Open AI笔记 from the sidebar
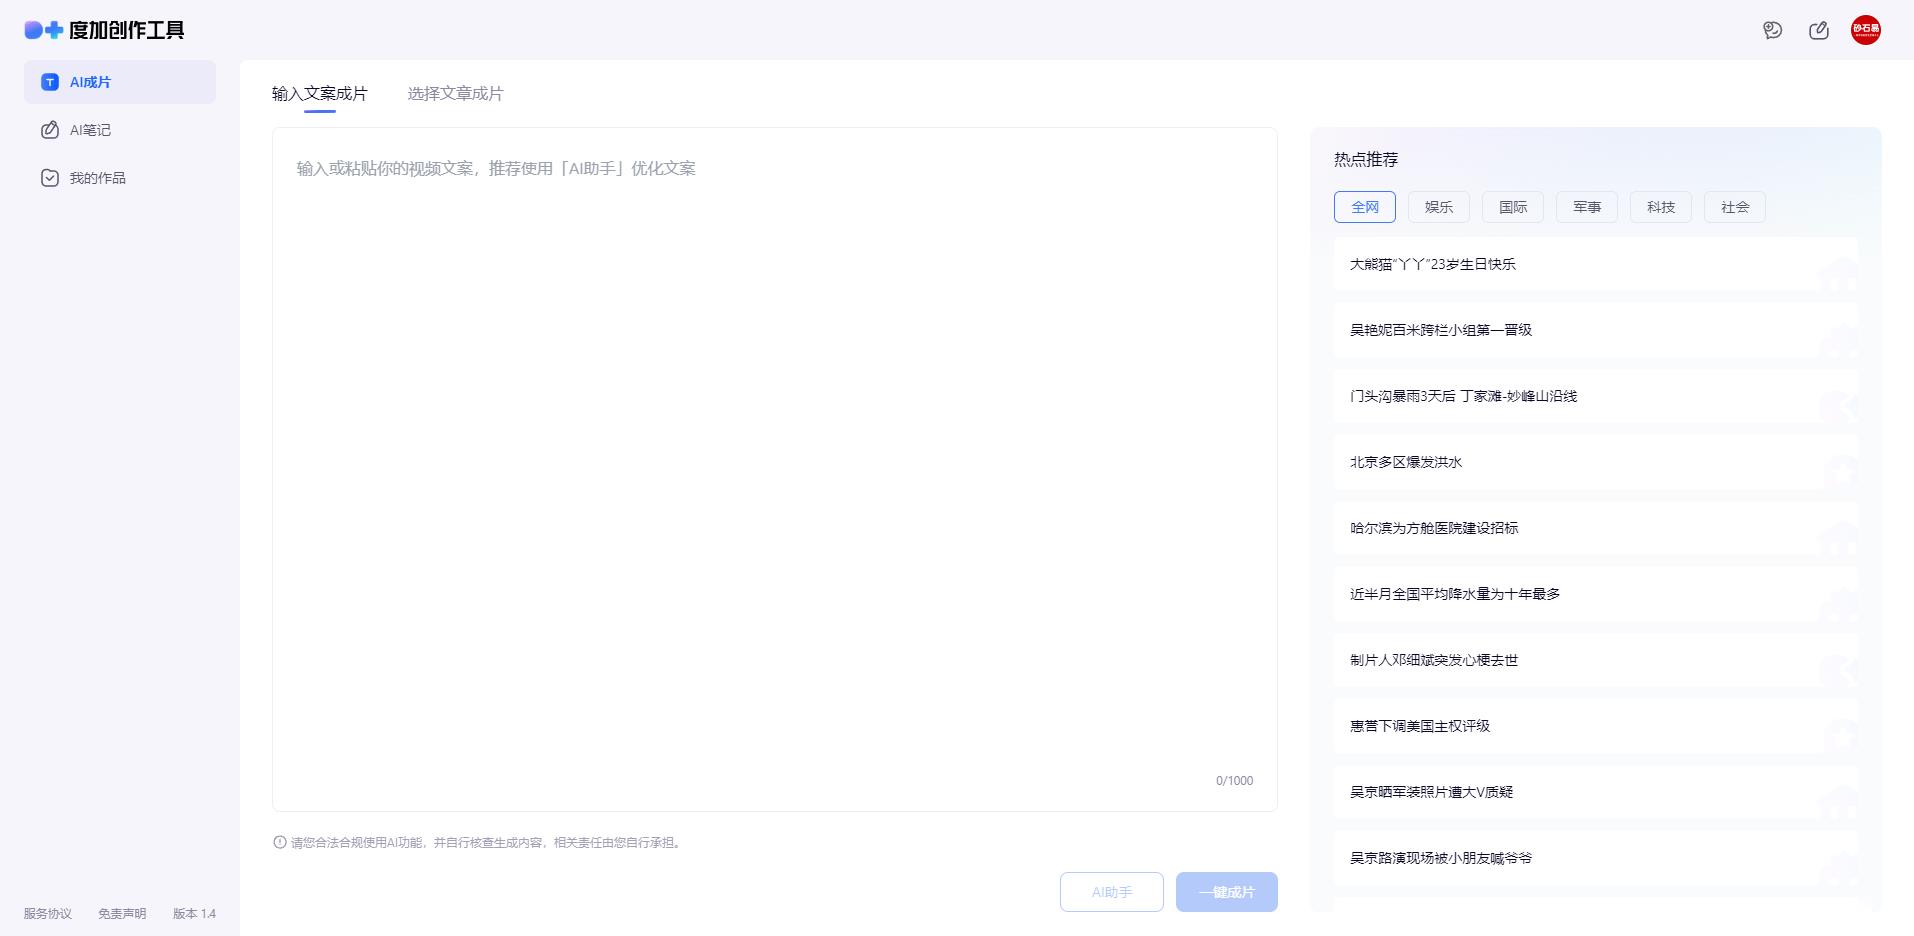This screenshot has height=936, width=1914. 90,130
